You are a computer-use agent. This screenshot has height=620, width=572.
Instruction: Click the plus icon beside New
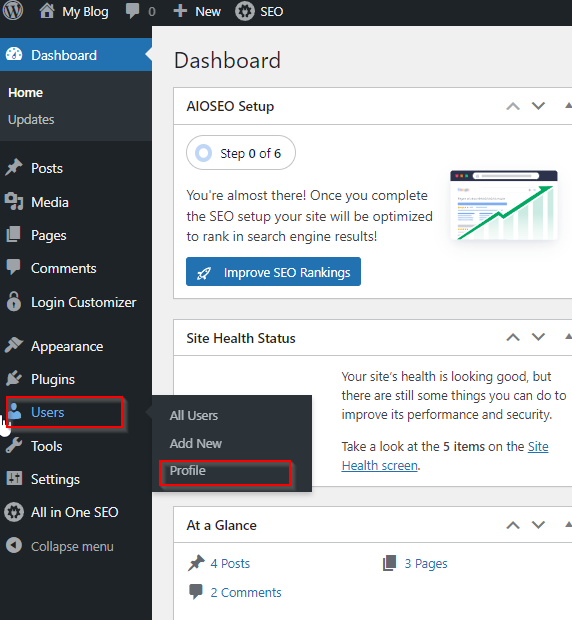point(180,11)
